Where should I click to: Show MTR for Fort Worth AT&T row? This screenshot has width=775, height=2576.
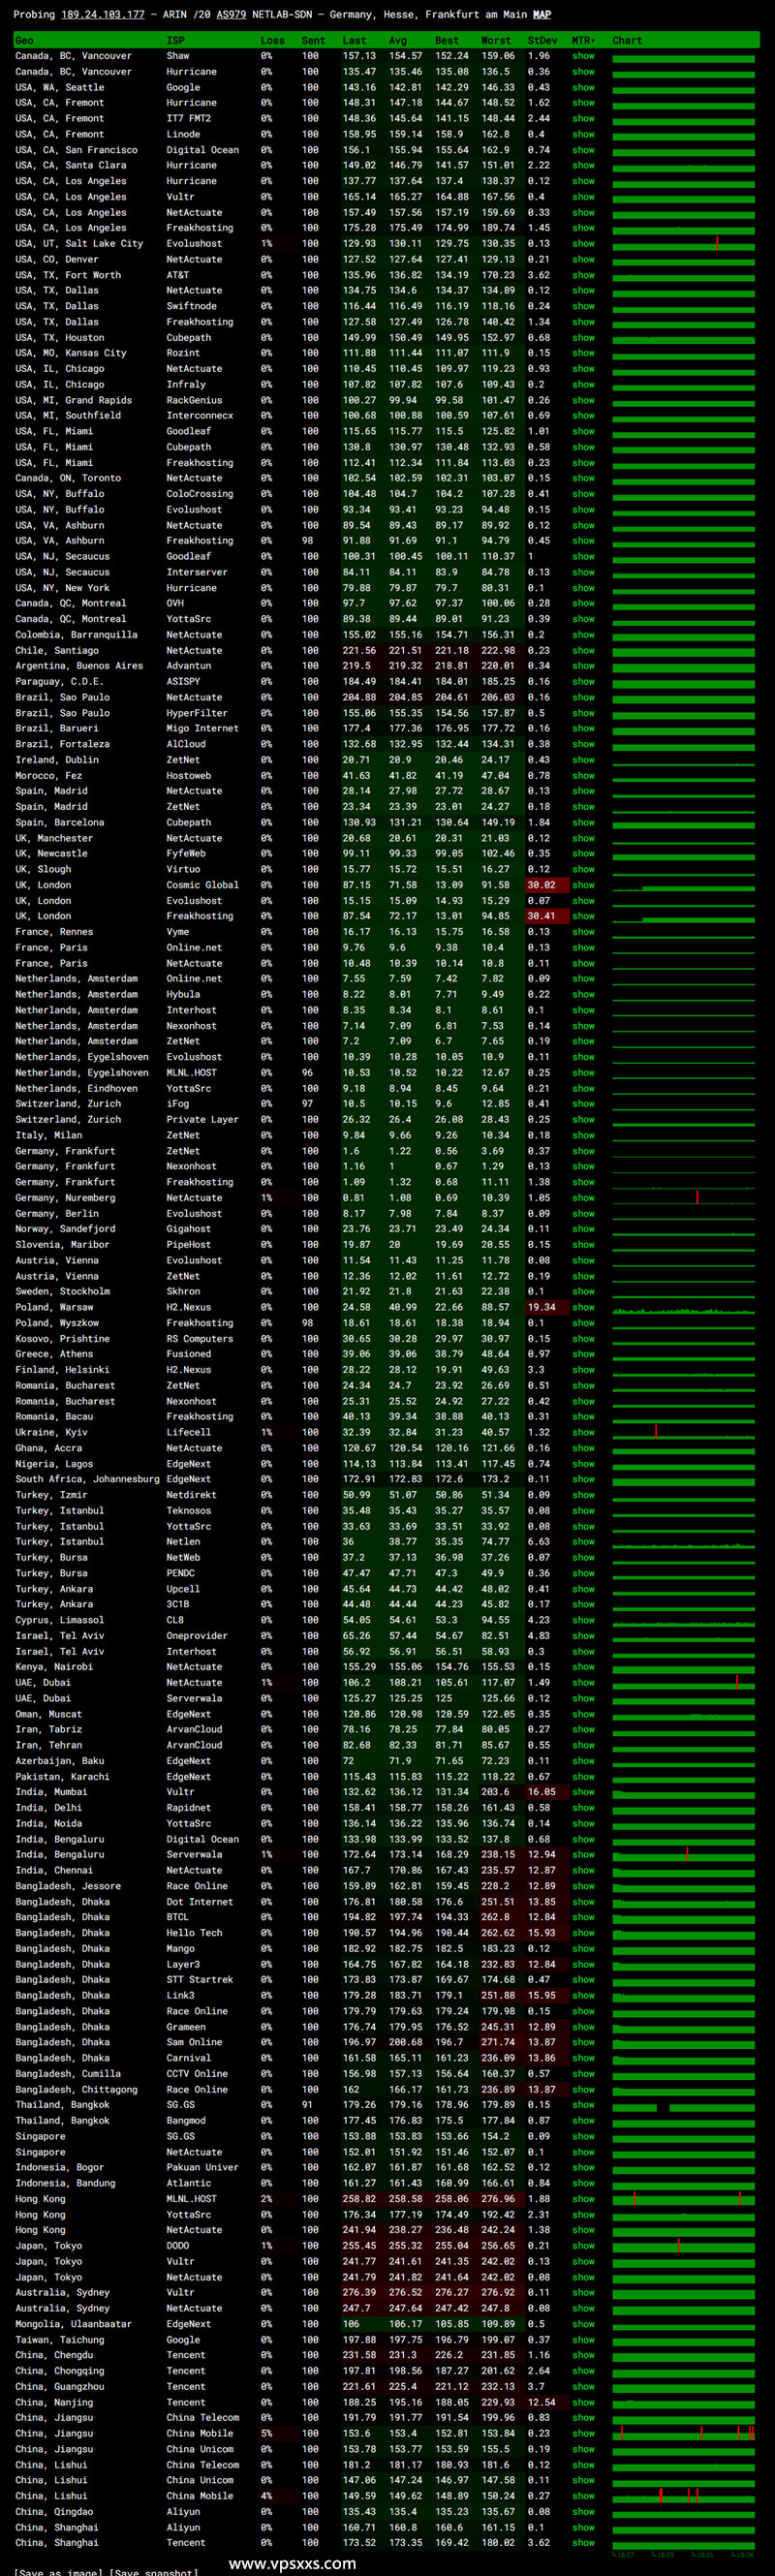[x=583, y=275]
